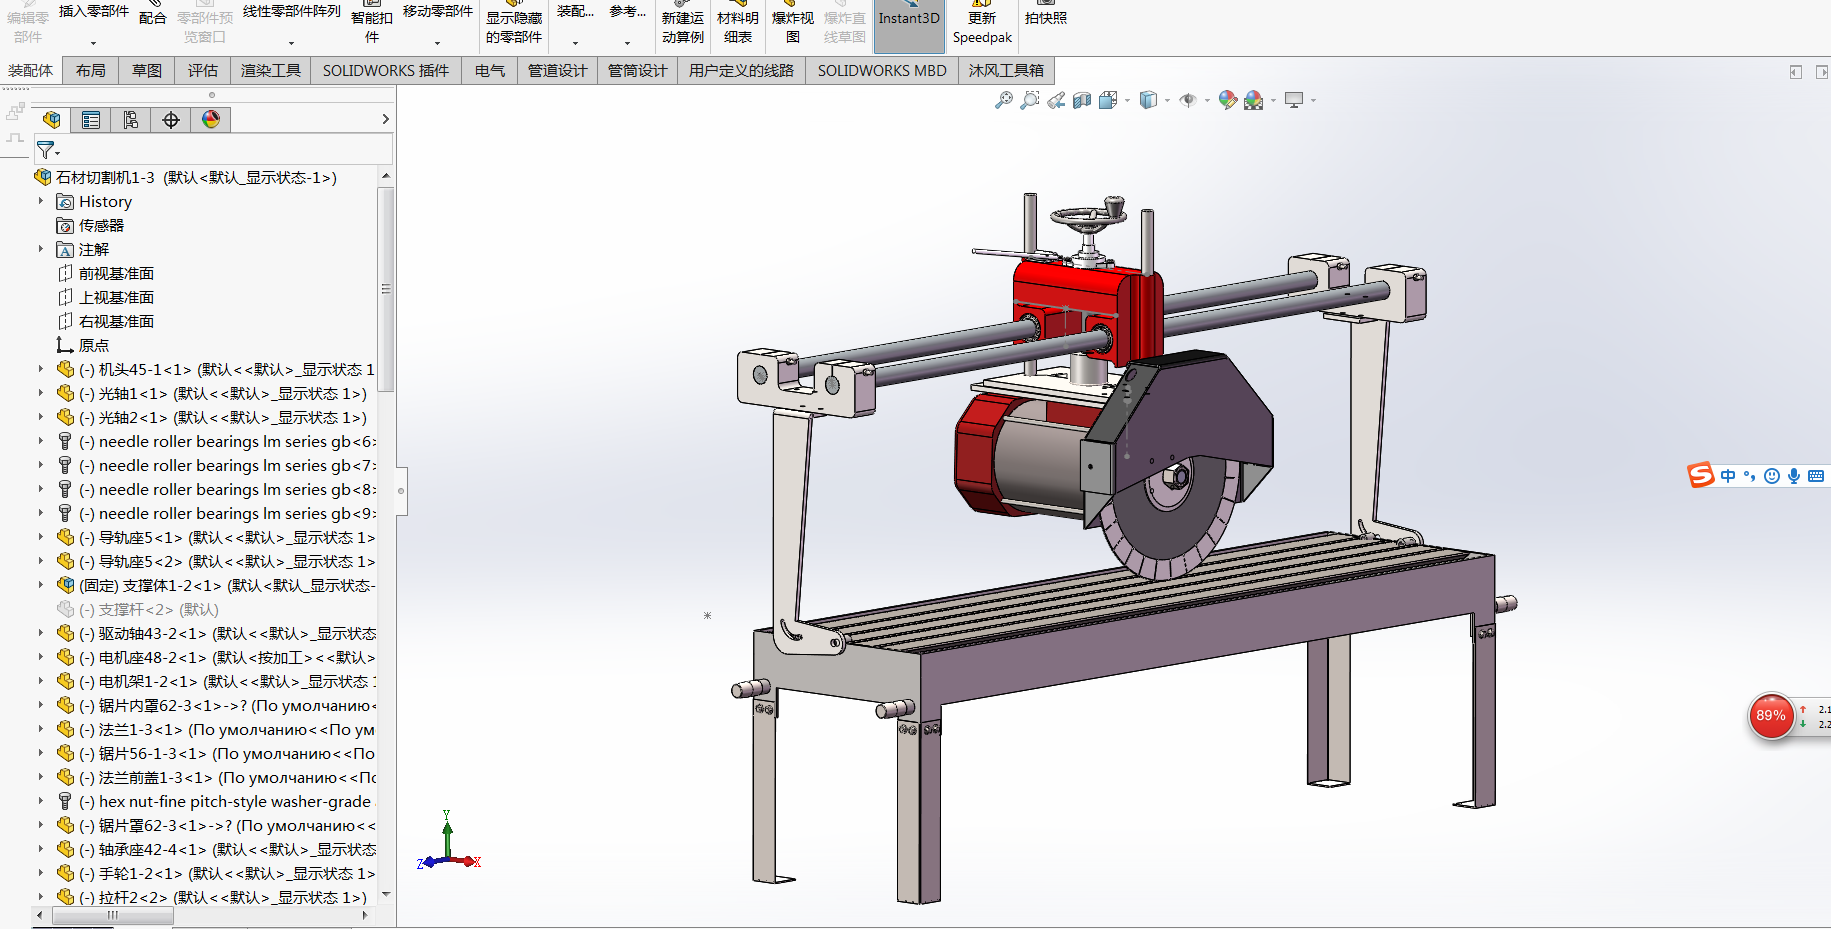Click the Display Style cube icon
Screen dimensions: 1831x929
(1148, 100)
